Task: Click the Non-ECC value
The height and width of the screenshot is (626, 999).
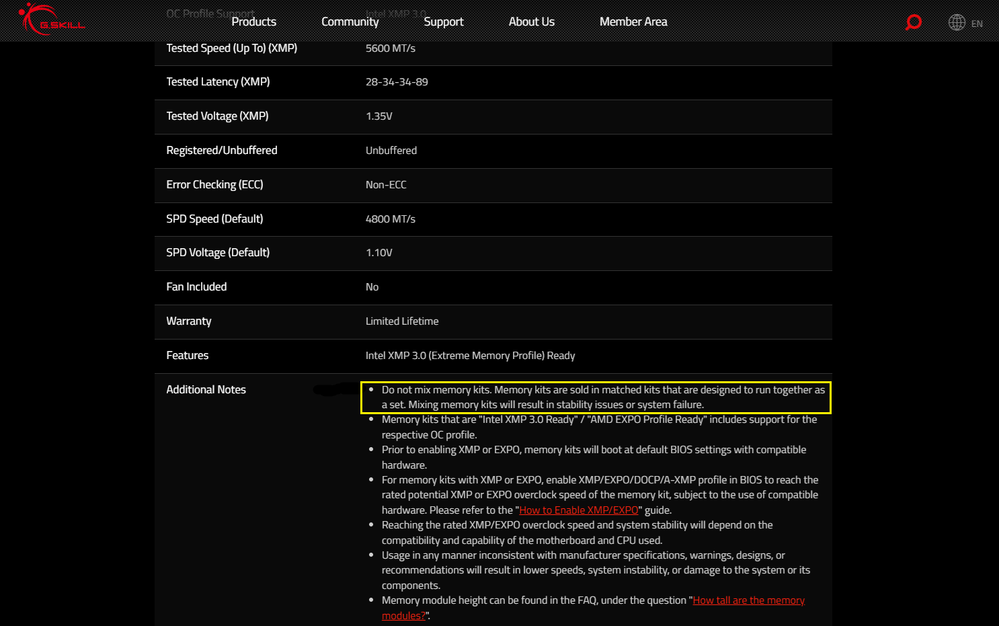Action: (385, 185)
